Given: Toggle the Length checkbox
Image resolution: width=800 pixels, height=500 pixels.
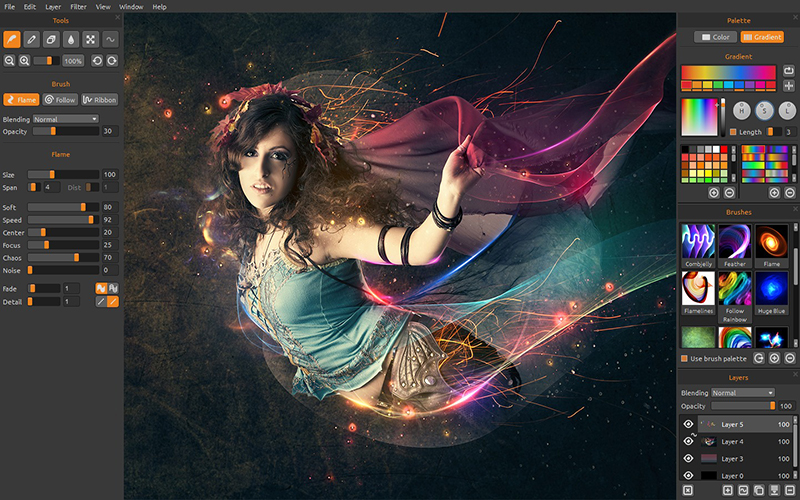Looking at the screenshot, I should coord(733,132).
